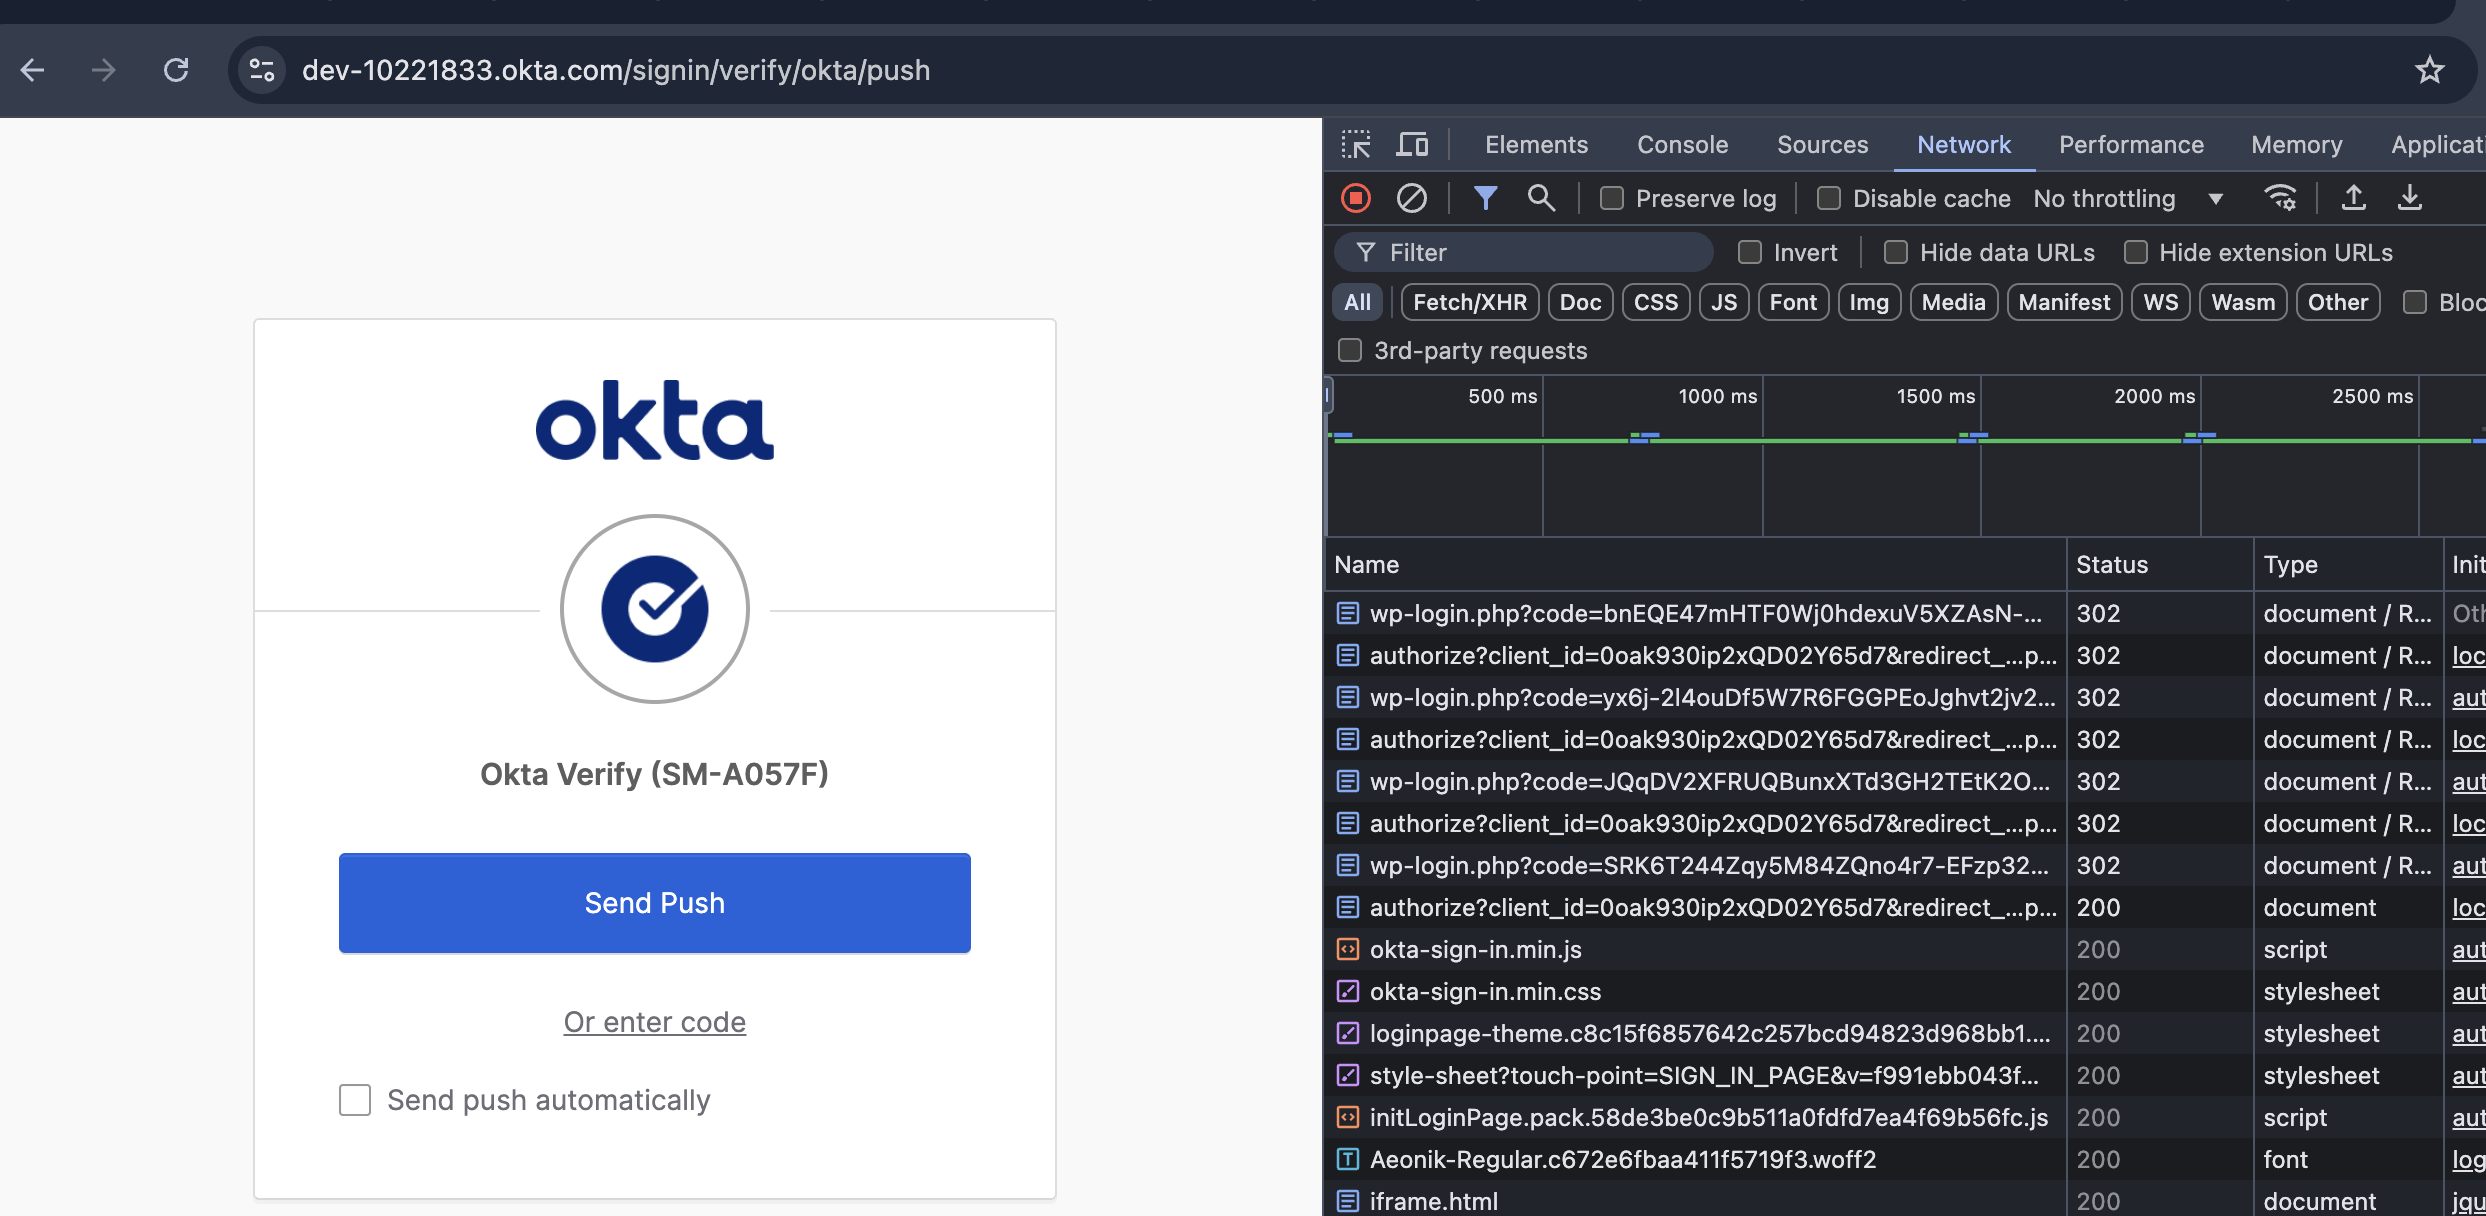2486x1216 pixels.
Task: Click the import HAR upload icon
Action: [x=2354, y=198]
